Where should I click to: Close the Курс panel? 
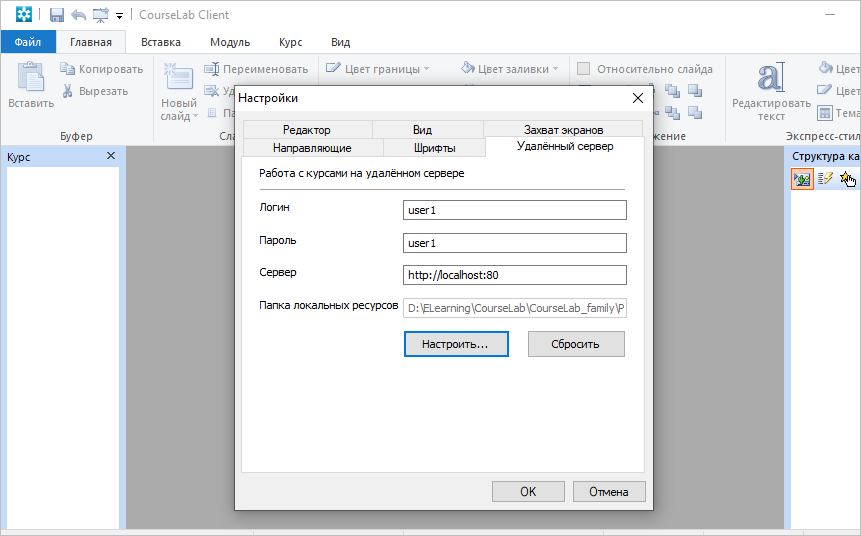(111, 156)
